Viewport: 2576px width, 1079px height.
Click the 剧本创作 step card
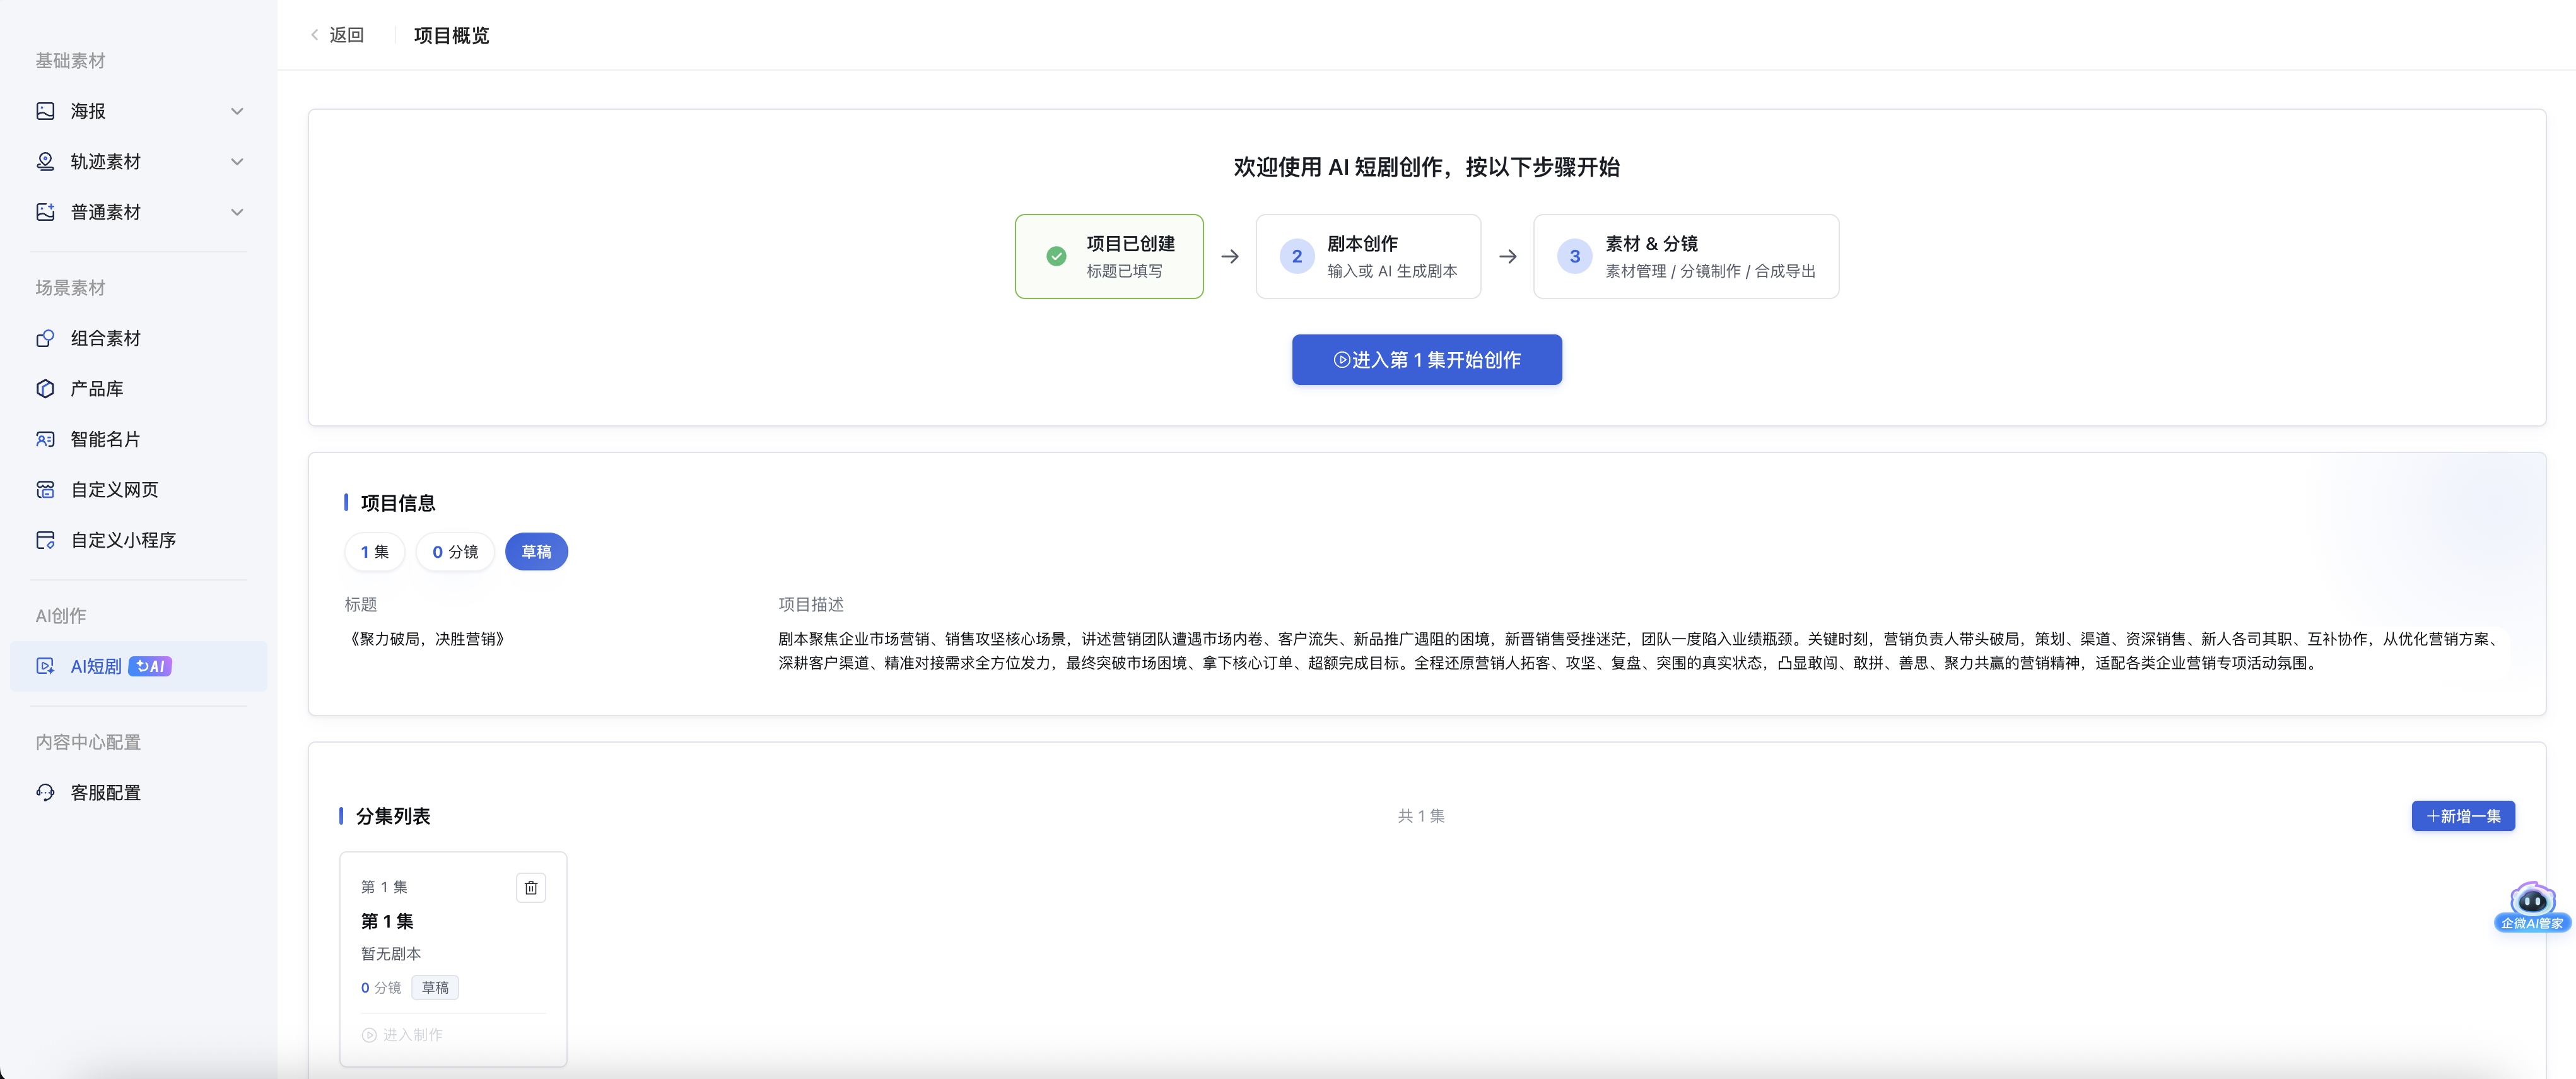[x=1368, y=257]
